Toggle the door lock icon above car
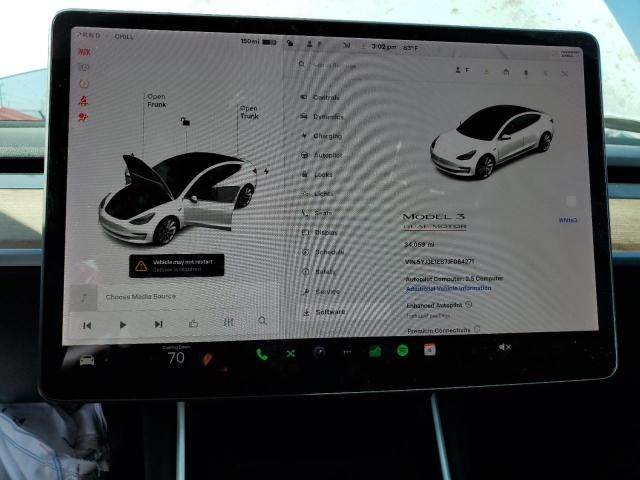The image size is (640, 480). coord(183,121)
